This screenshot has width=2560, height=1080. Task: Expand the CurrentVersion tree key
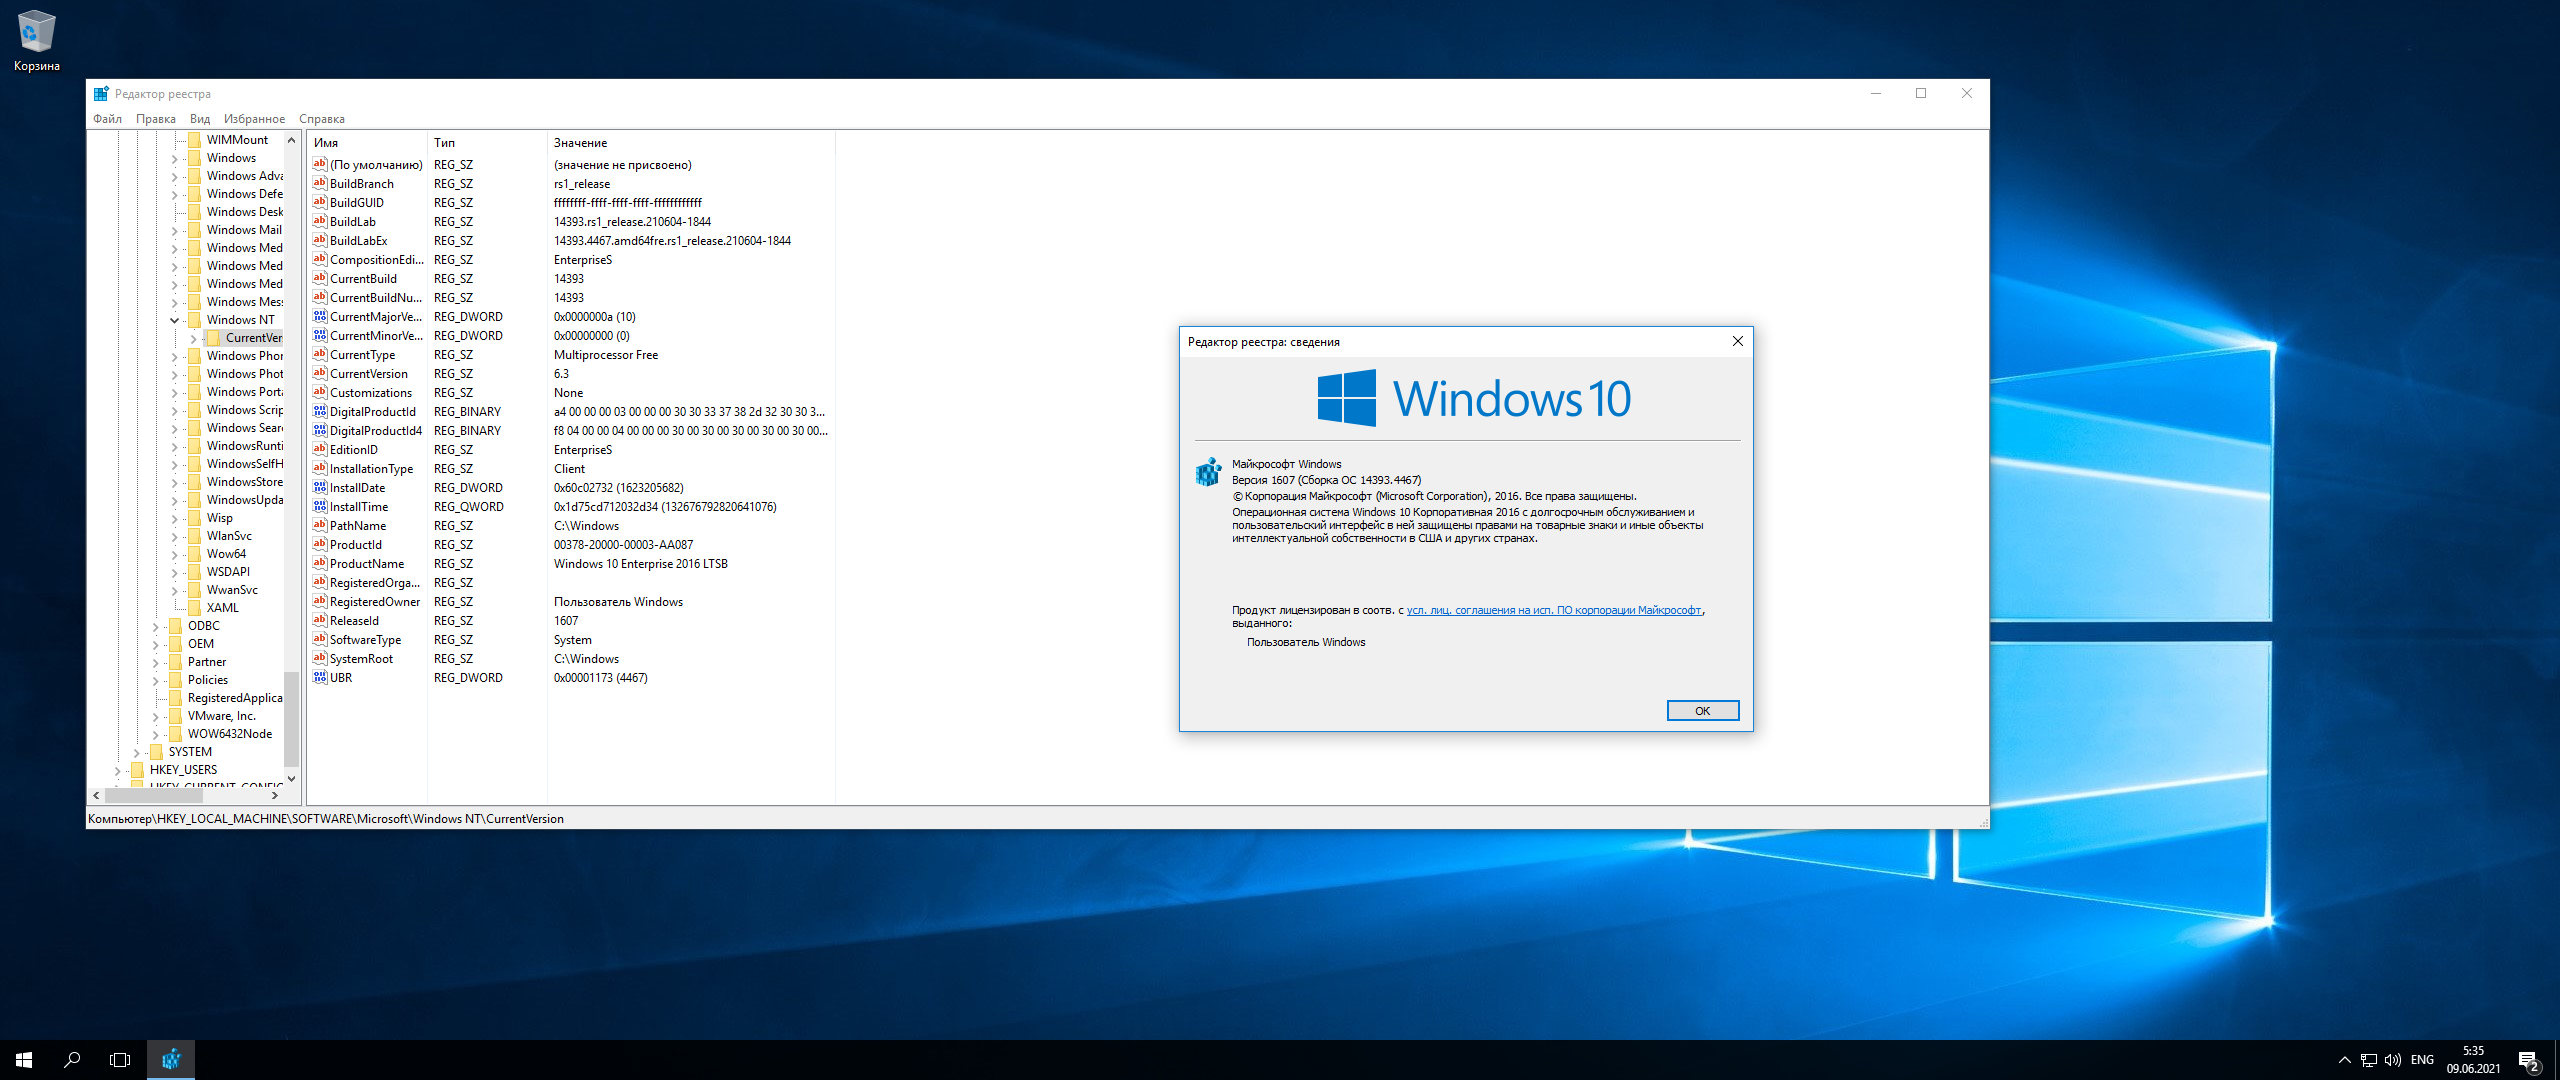tap(193, 338)
